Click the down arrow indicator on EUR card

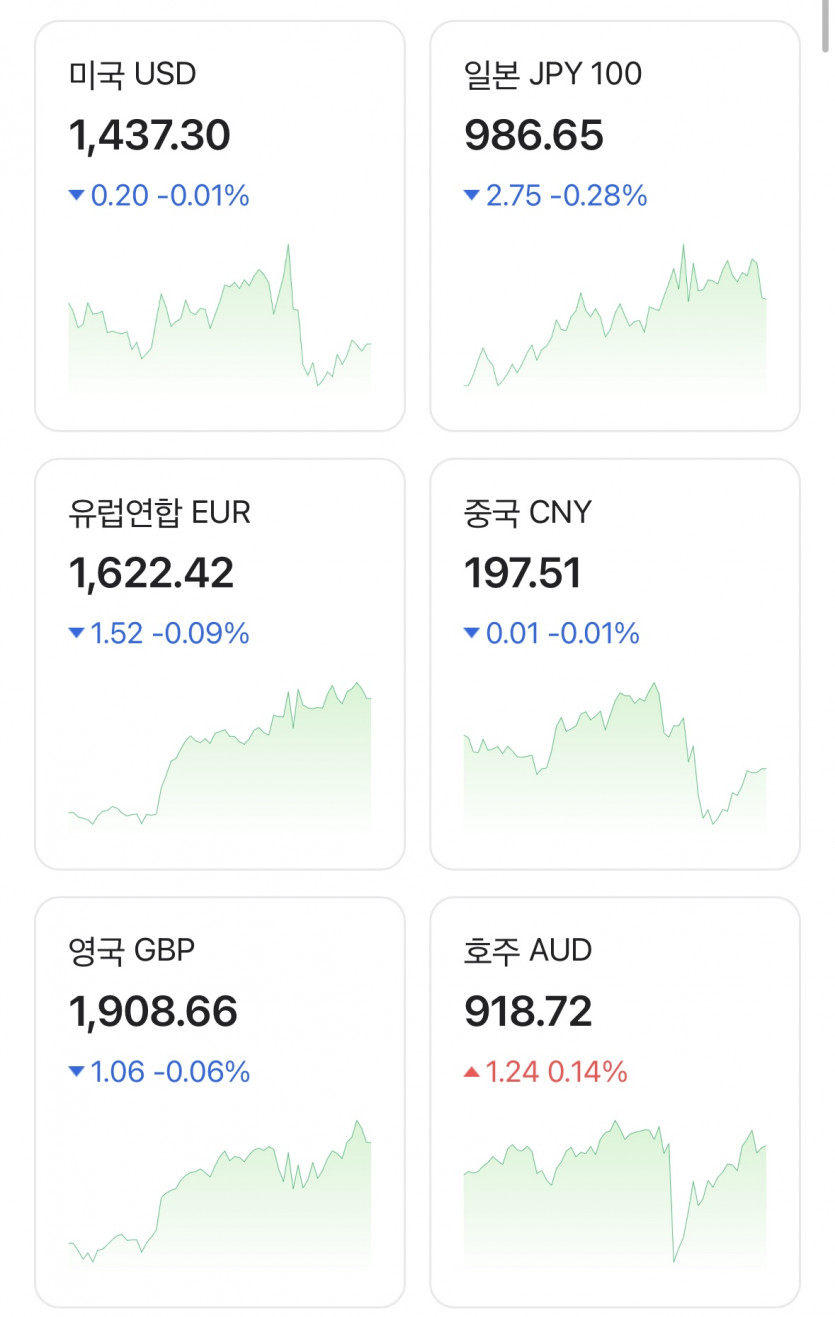76,634
